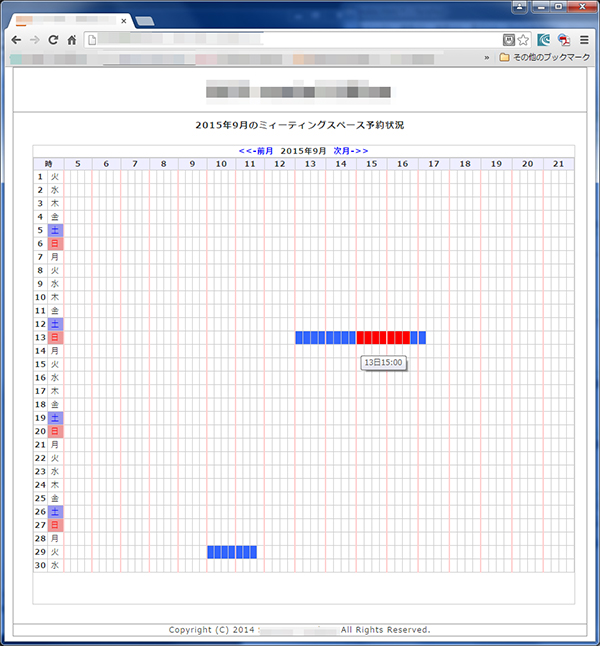
Task: Go to the browser home page icon
Action: (73, 40)
